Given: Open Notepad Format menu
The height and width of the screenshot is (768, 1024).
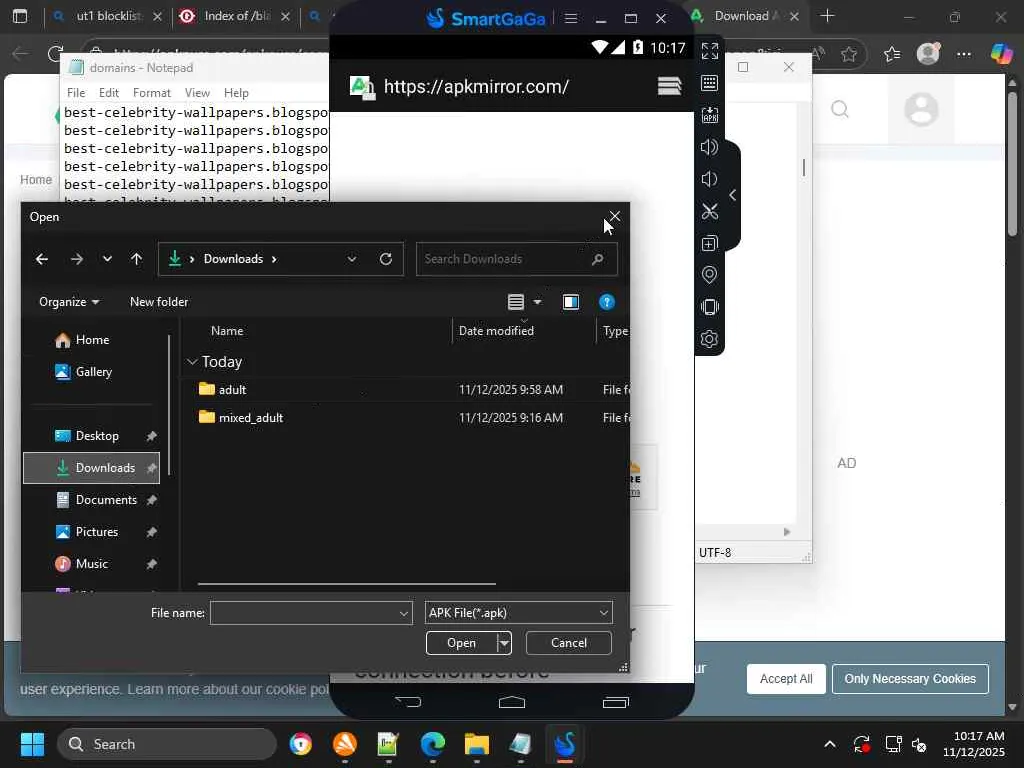Looking at the screenshot, I should pos(152,93).
